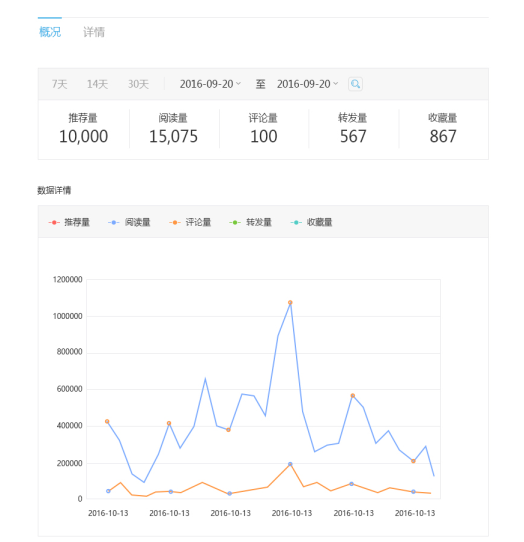Toggle the red 推荐量 legend marker

(54, 222)
